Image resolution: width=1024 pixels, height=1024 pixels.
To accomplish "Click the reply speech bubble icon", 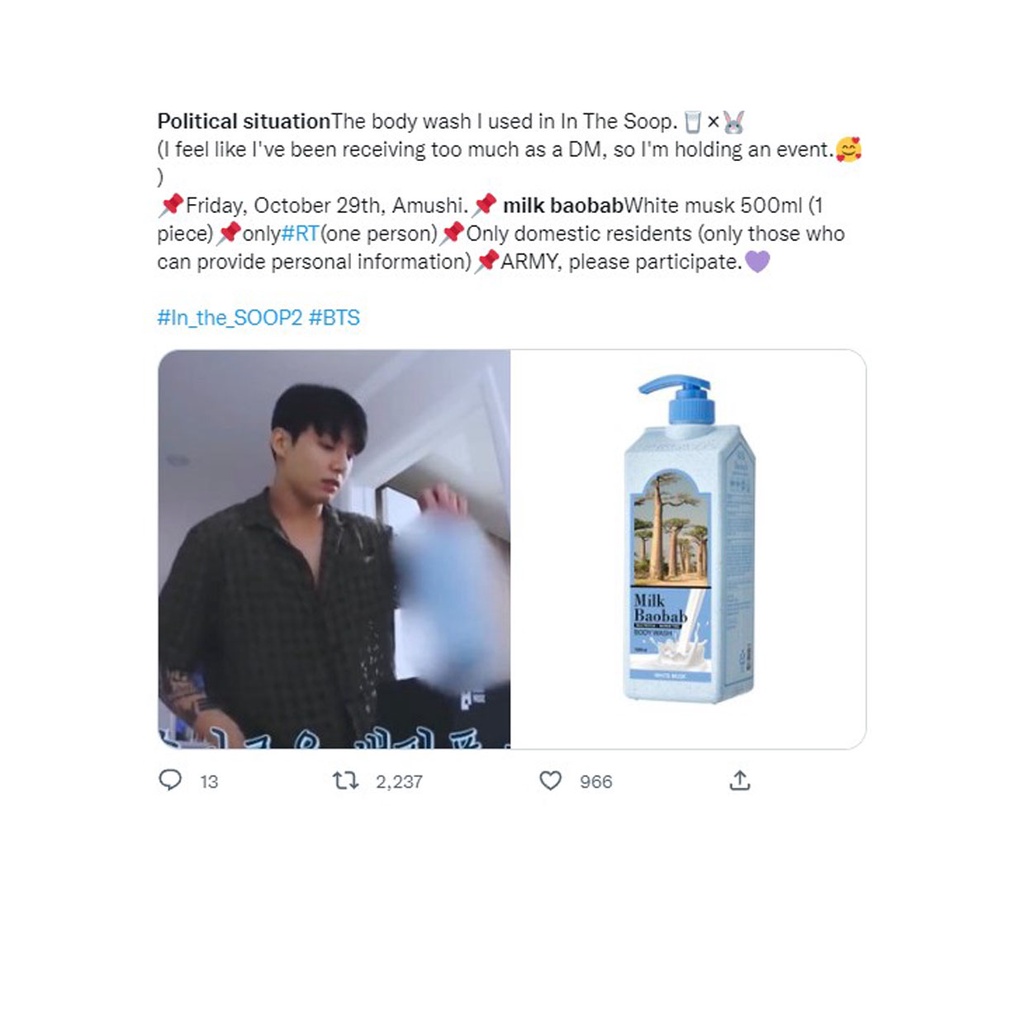I will click(170, 780).
